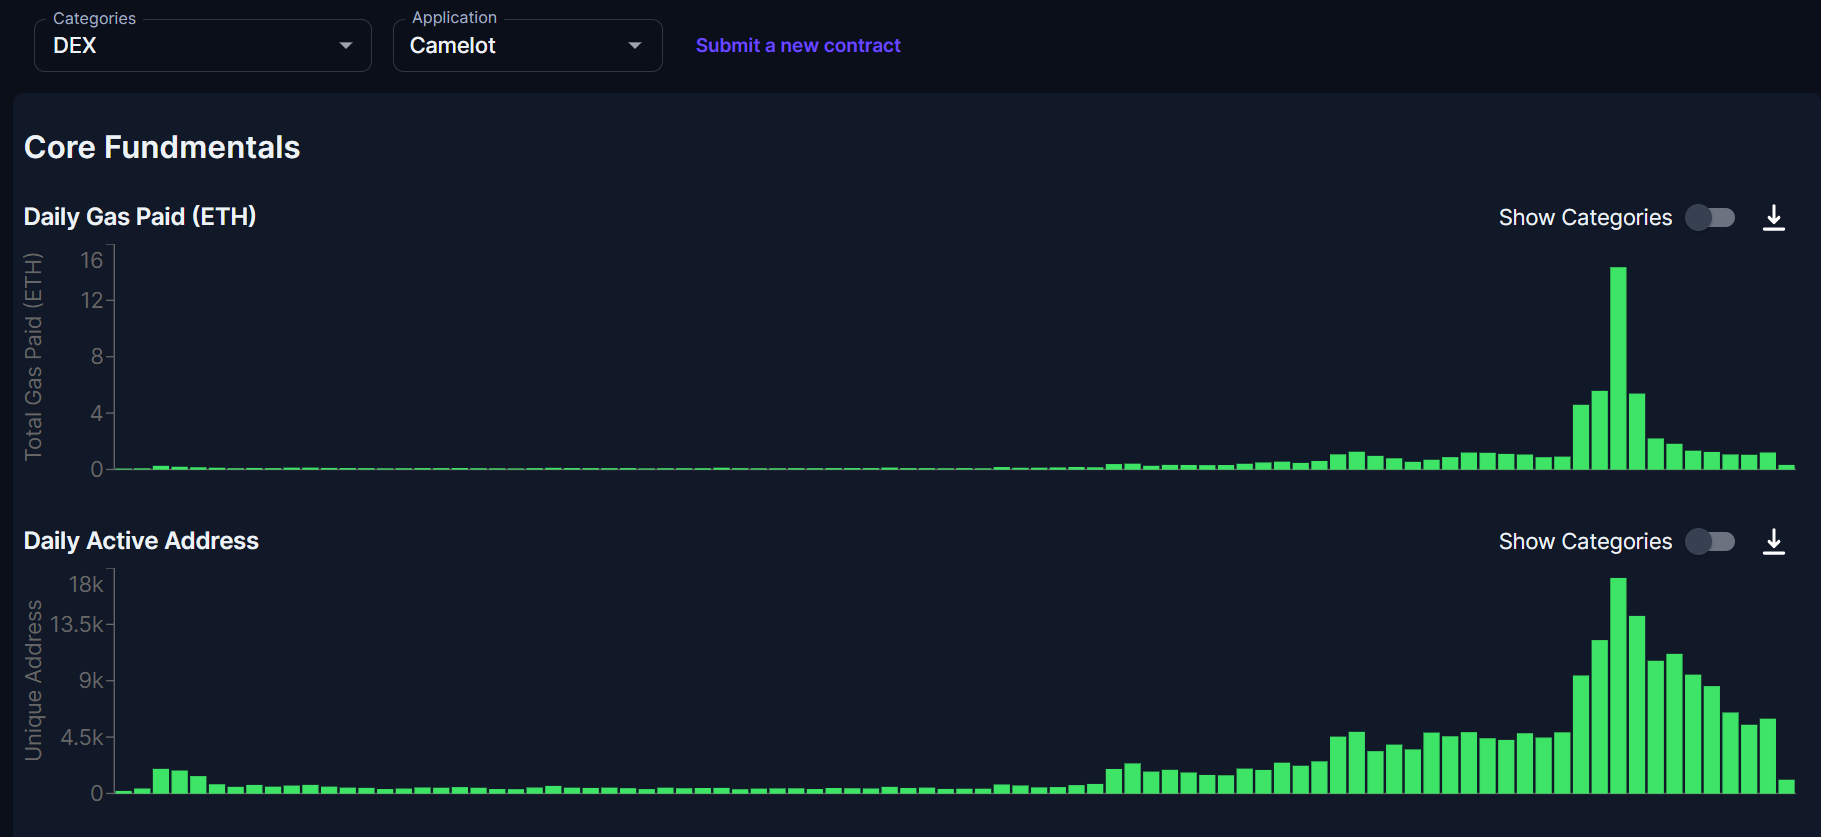
Task: Select the tallest bar in Daily Gas Paid chart
Action: [1618, 368]
